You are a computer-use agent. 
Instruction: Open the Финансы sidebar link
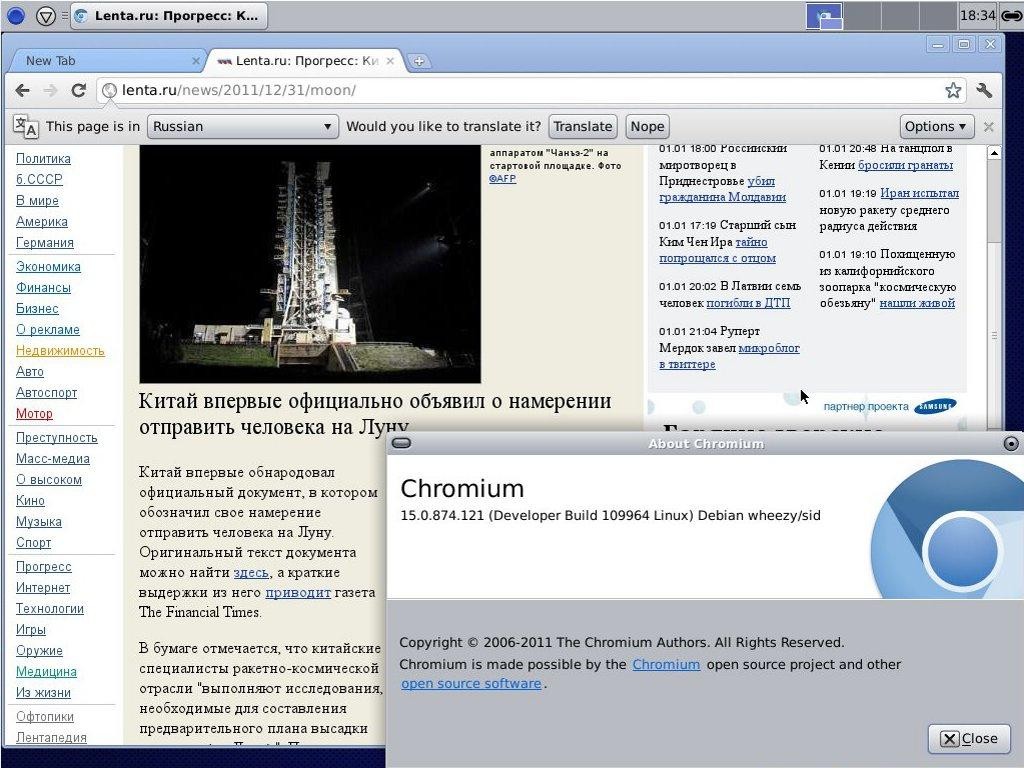(43, 287)
